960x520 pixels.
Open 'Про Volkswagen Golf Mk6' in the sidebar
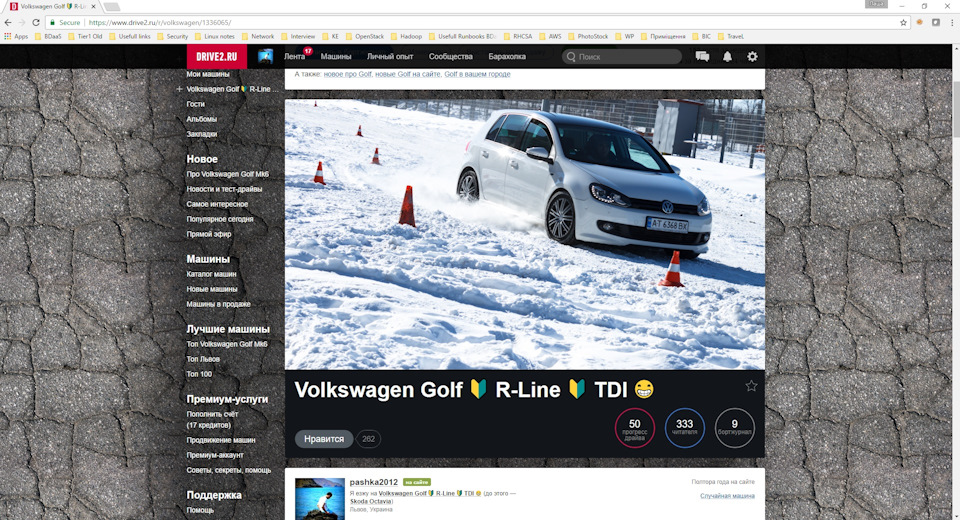tap(227, 174)
